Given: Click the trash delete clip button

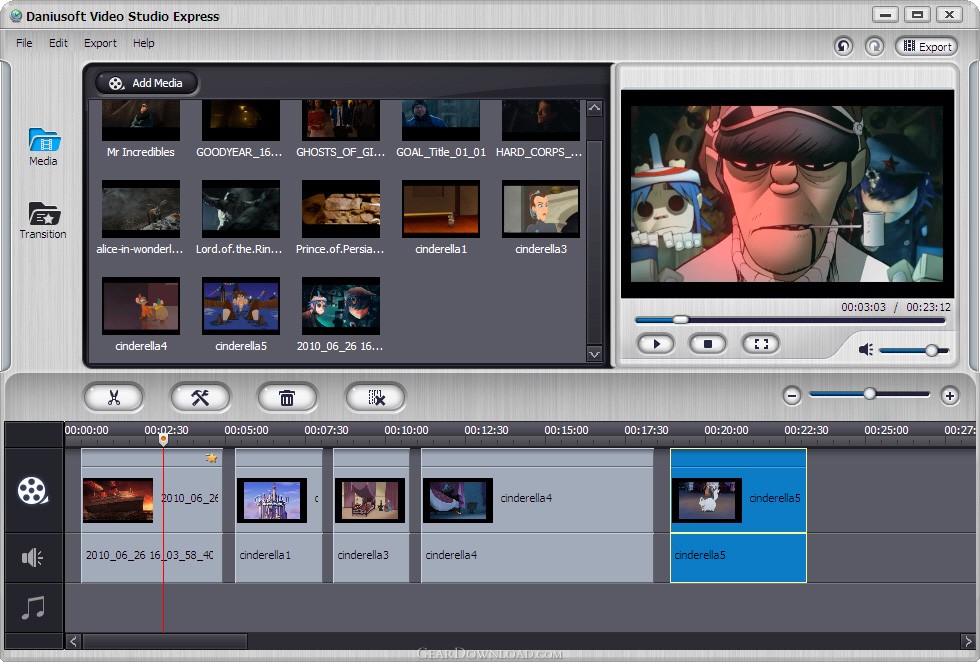Looking at the screenshot, I should [287, 398].
